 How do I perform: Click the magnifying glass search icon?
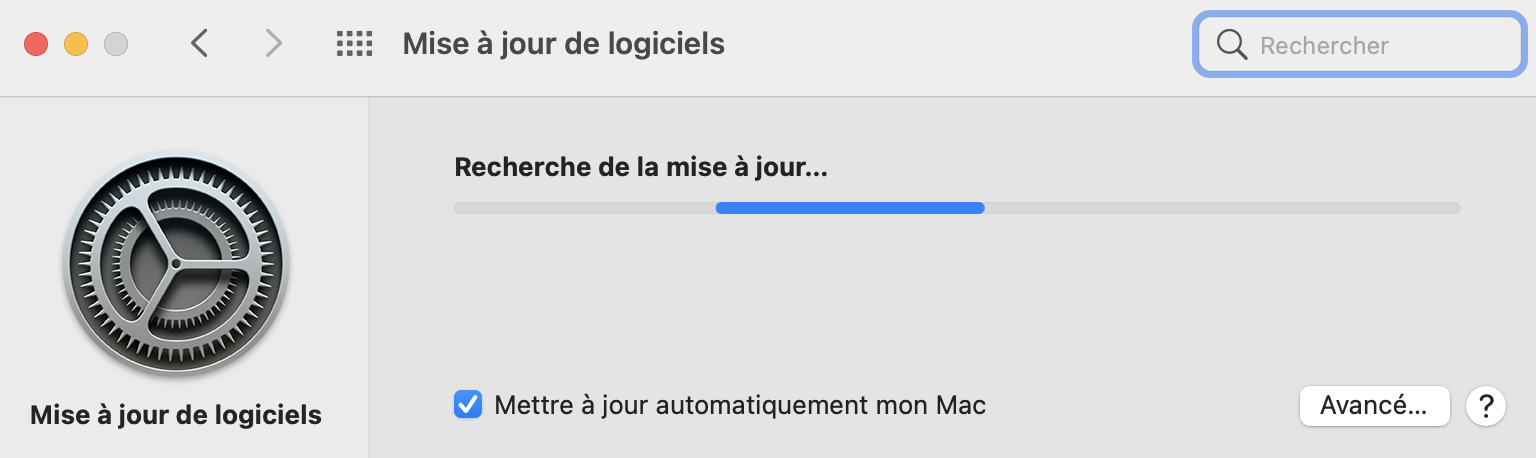pos(1231,45)
